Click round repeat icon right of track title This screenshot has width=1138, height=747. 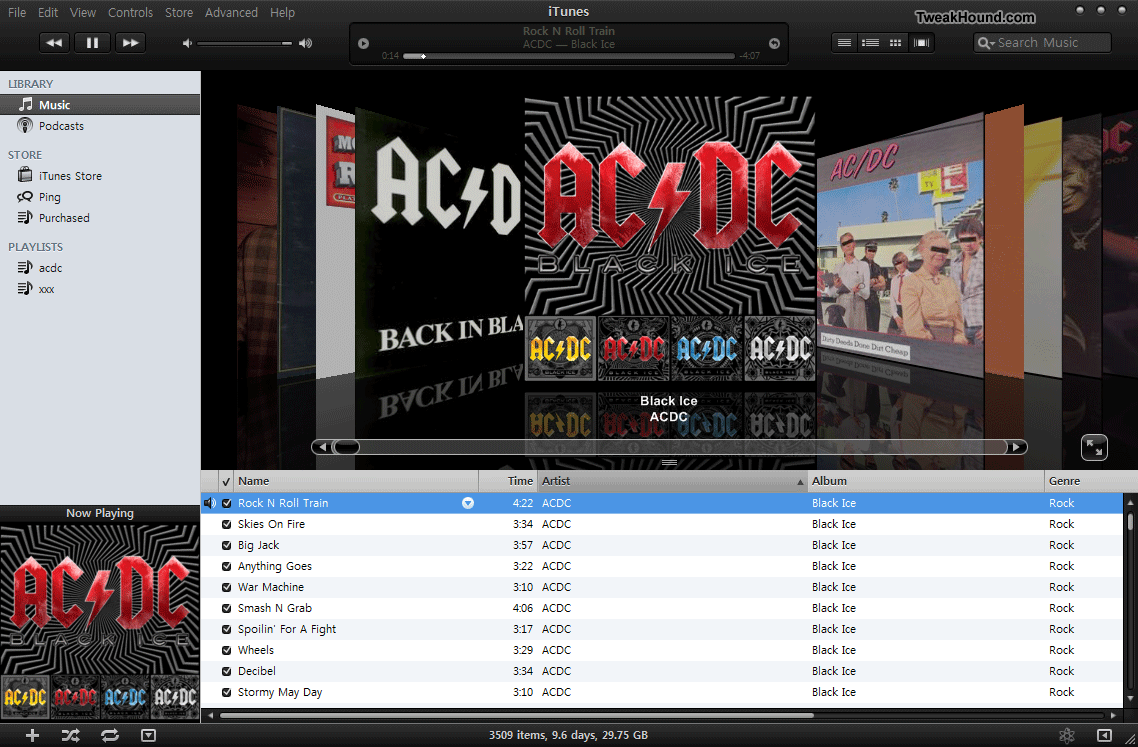(774, 44)
